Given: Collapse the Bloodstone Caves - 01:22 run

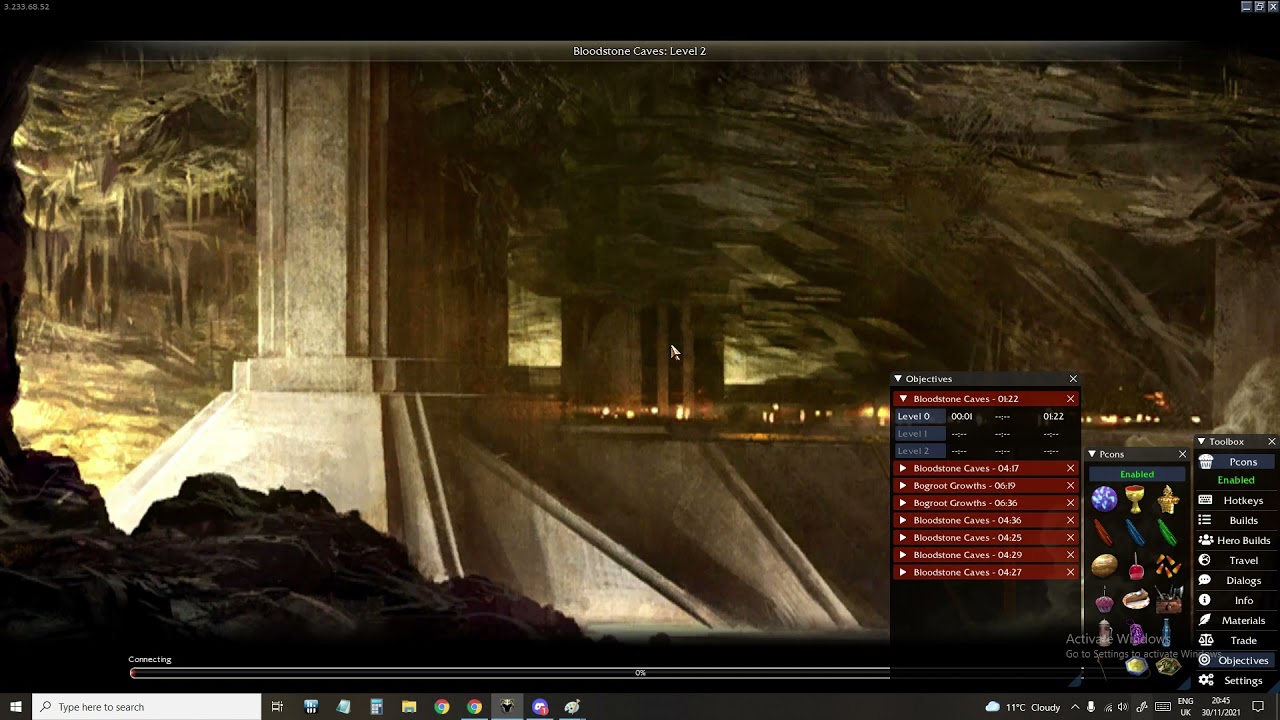Looking at the screenshot, I should click(x=903, y=399).
